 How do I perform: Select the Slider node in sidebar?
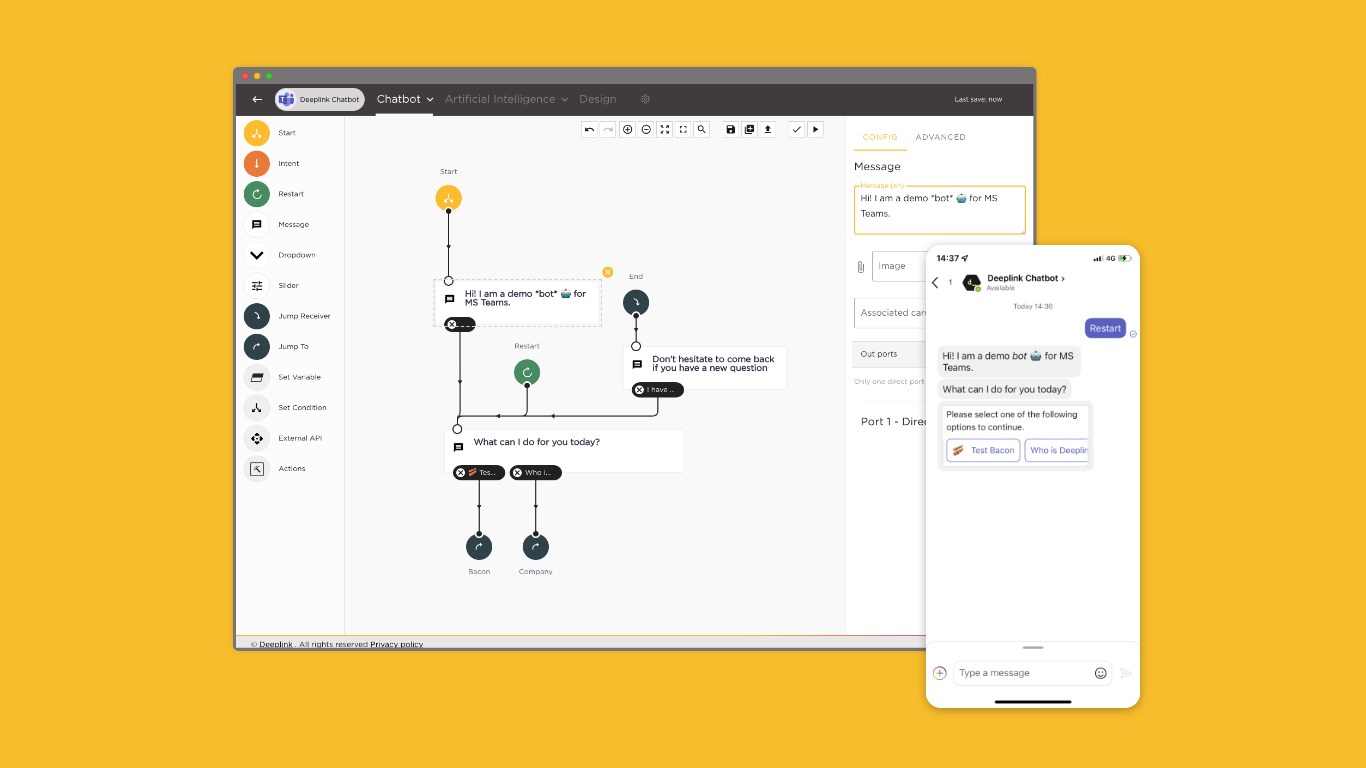(x=257, y=286)
